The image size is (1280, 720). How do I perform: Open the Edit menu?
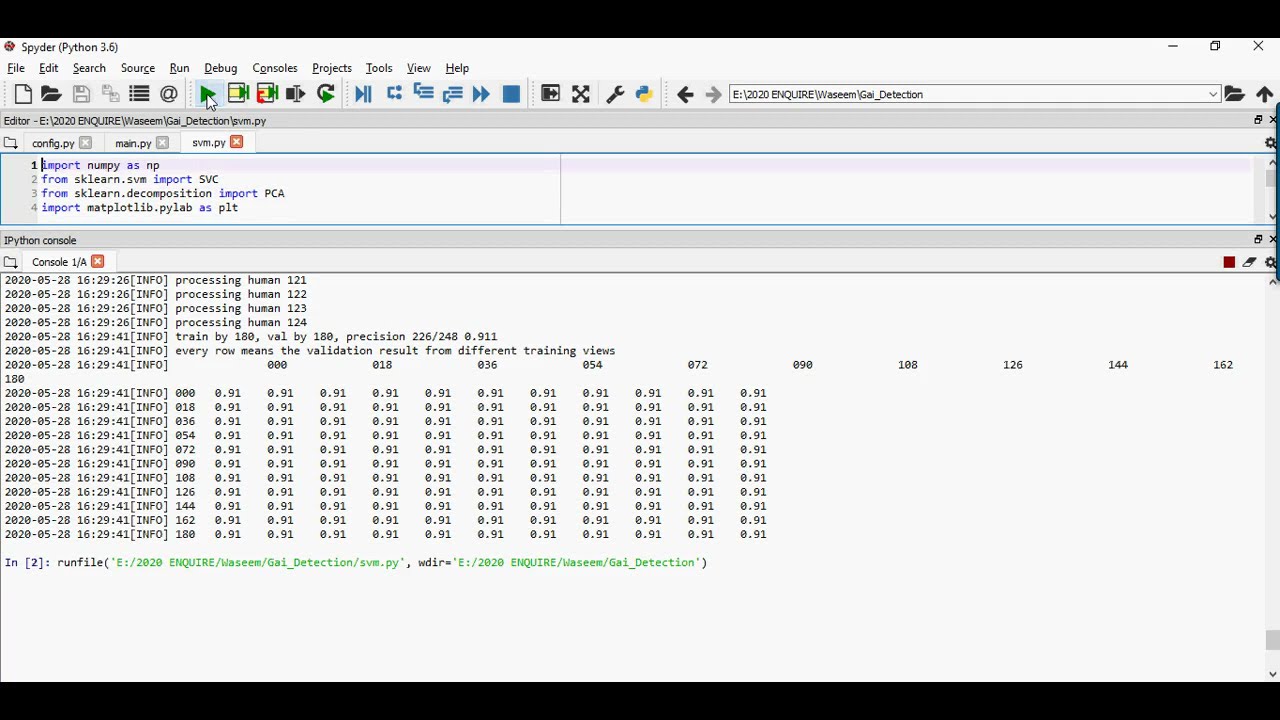pos(48,68)
